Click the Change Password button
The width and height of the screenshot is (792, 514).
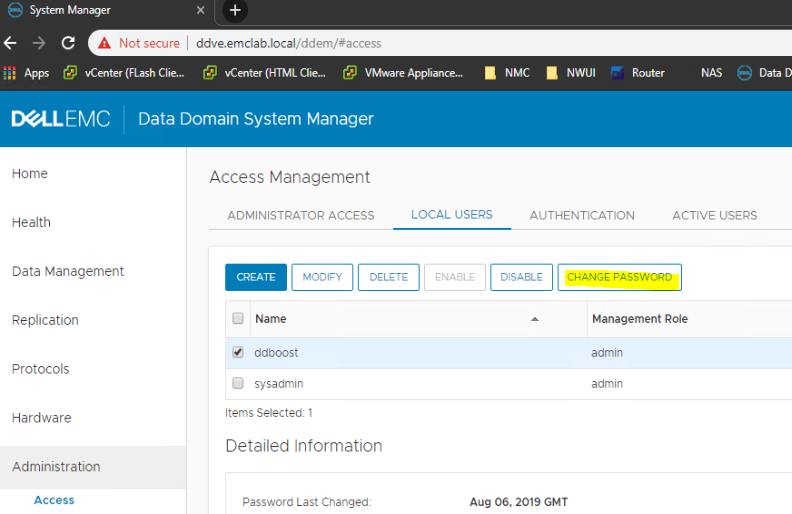tap(619, 277)
